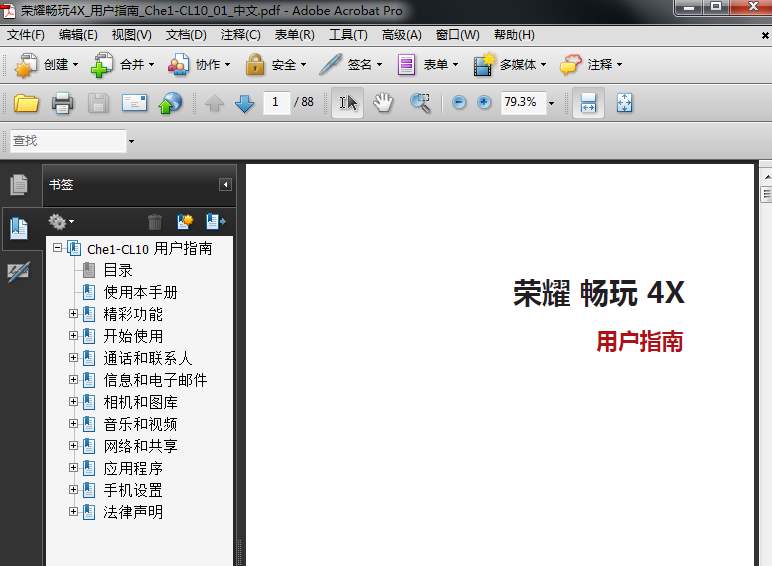Go to previous page with up arrow

[214, 103]
